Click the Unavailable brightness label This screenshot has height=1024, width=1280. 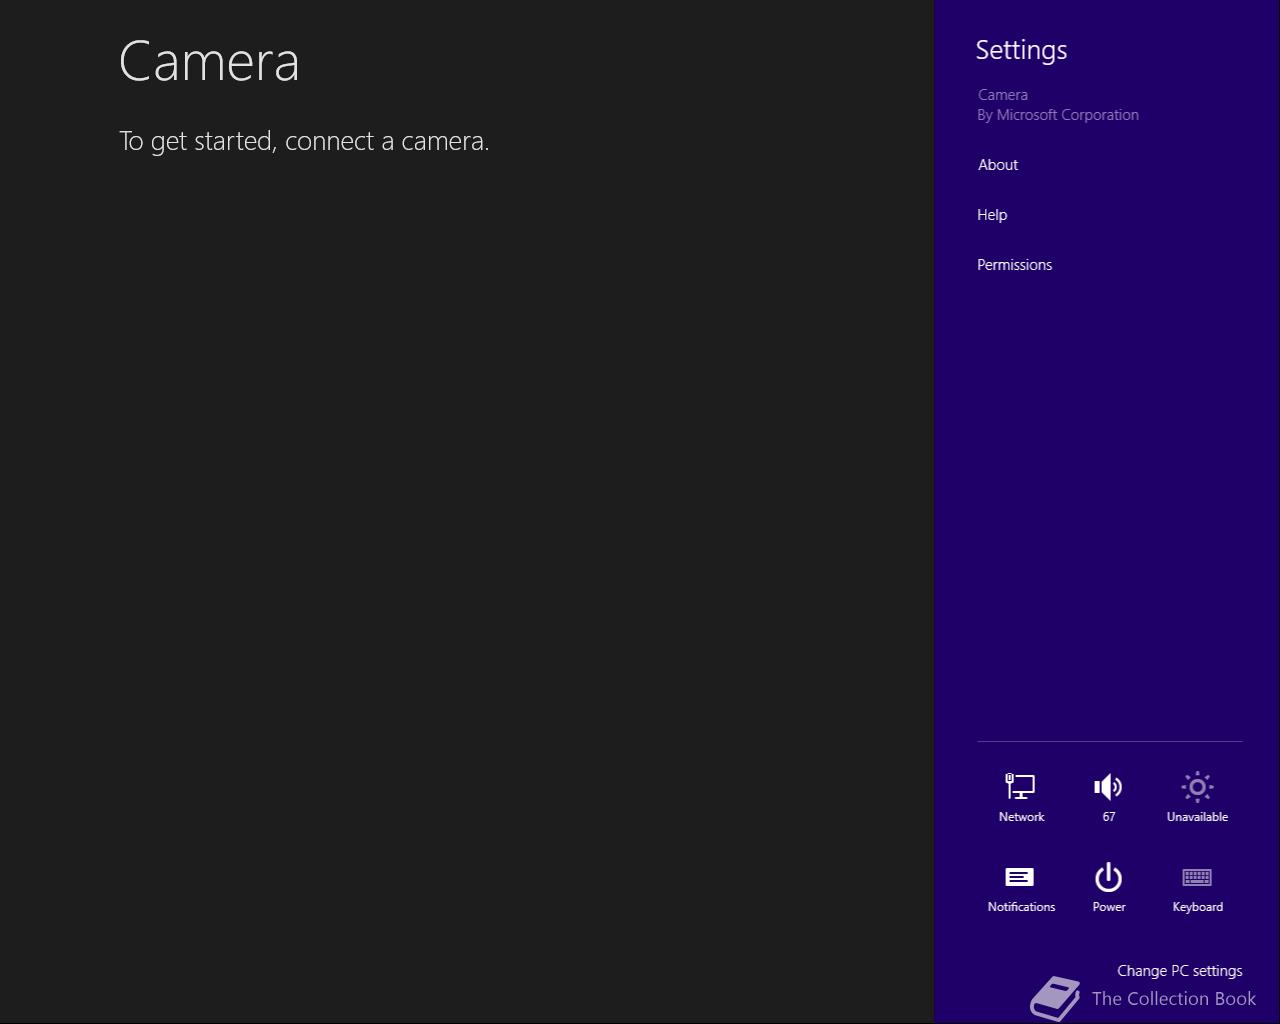coord(1197,817)
